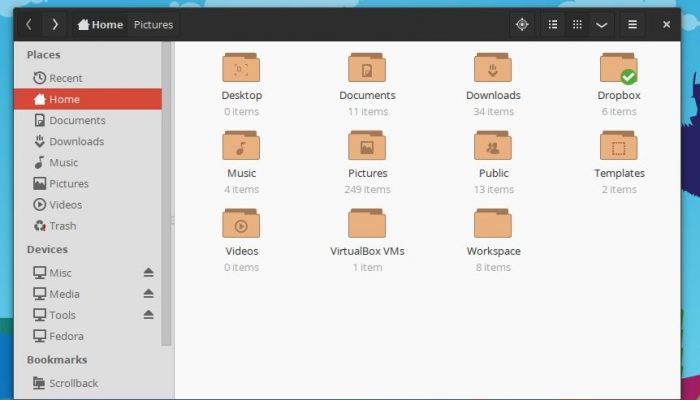Click the '1 item' text under VirtualBox VMs
This screenshot has height=400, width=700.
point(367,267)
